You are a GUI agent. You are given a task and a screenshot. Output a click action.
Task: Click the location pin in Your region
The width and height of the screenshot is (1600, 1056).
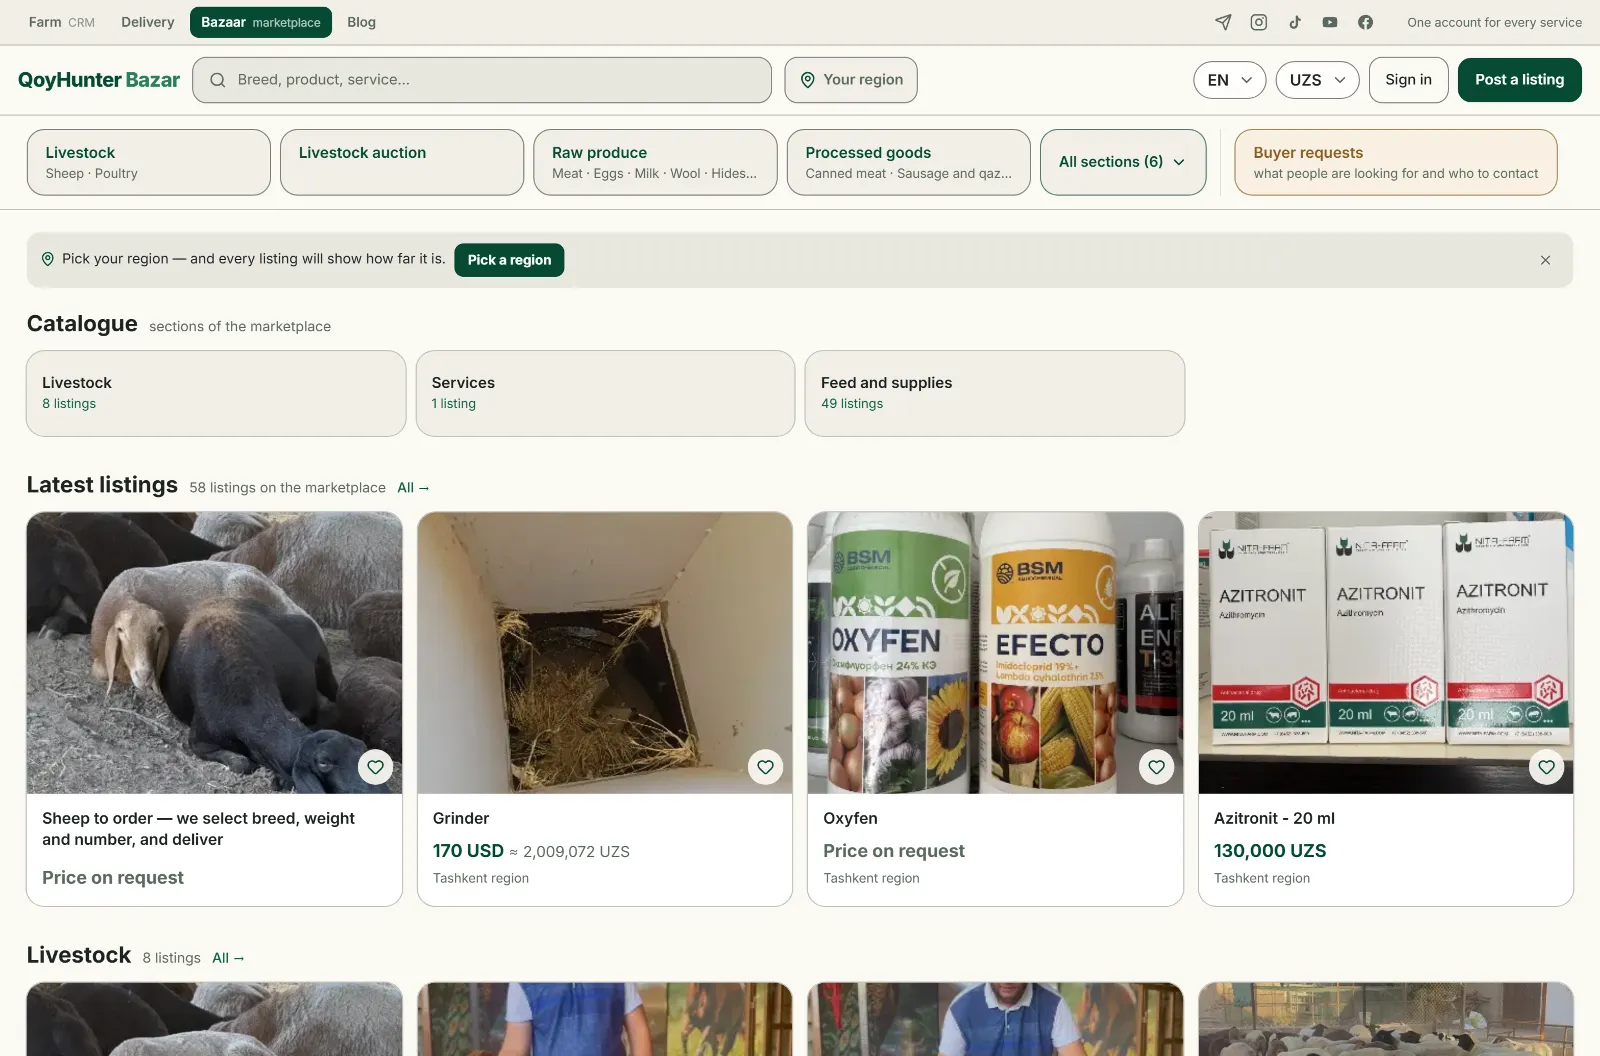(808, 80)
